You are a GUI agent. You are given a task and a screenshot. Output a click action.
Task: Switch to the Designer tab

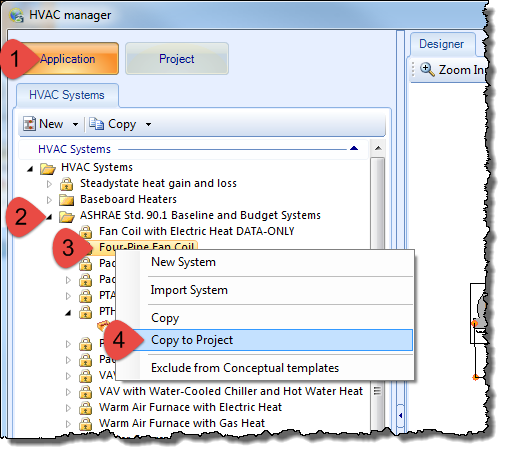[441, 44]
